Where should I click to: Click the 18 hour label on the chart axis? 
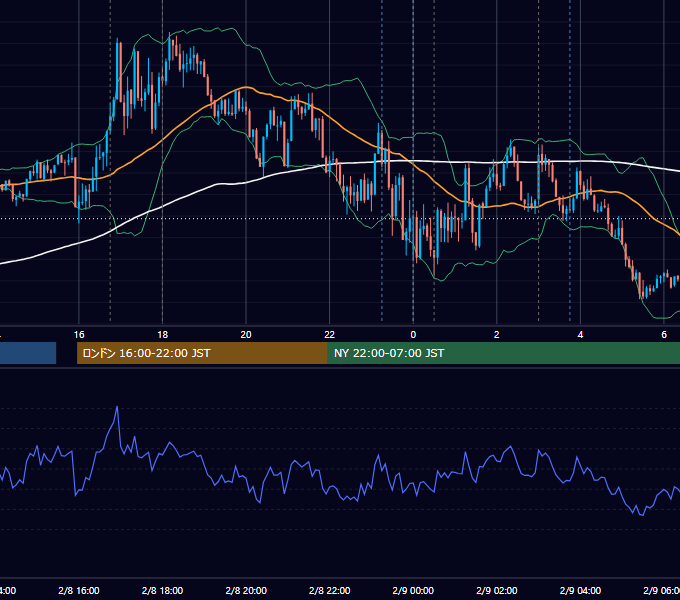[163, 335]
